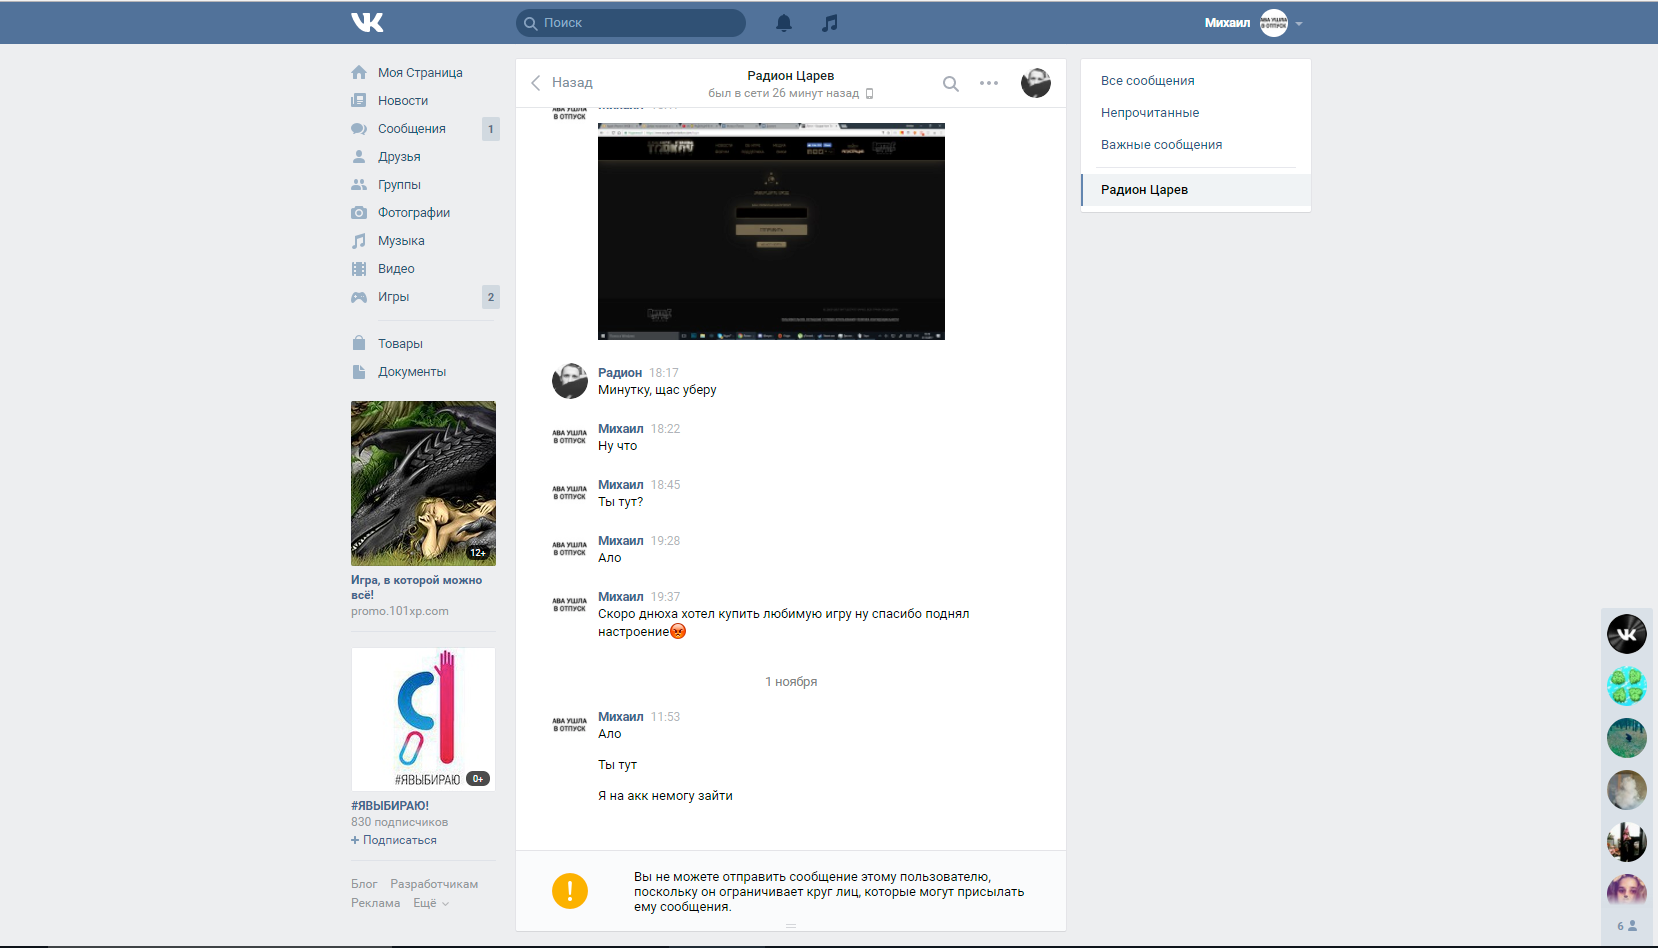Open the three-dots actions menu in the chat header

coord(989,83)
